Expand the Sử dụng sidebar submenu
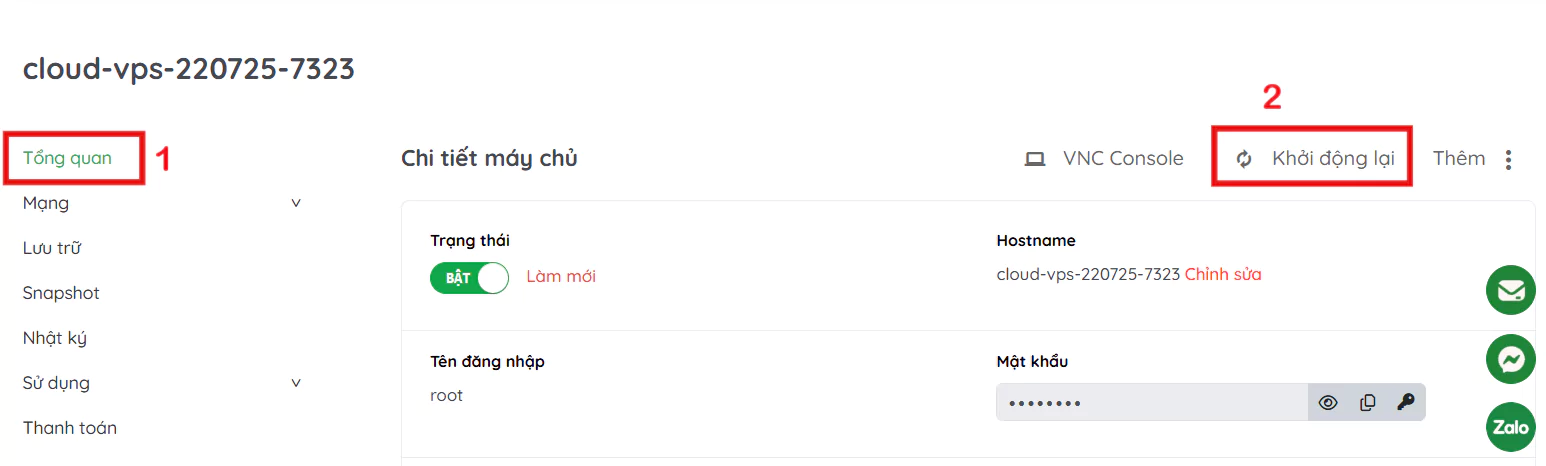The height and width of the screenshot is (466, 1546). point(296,383)
